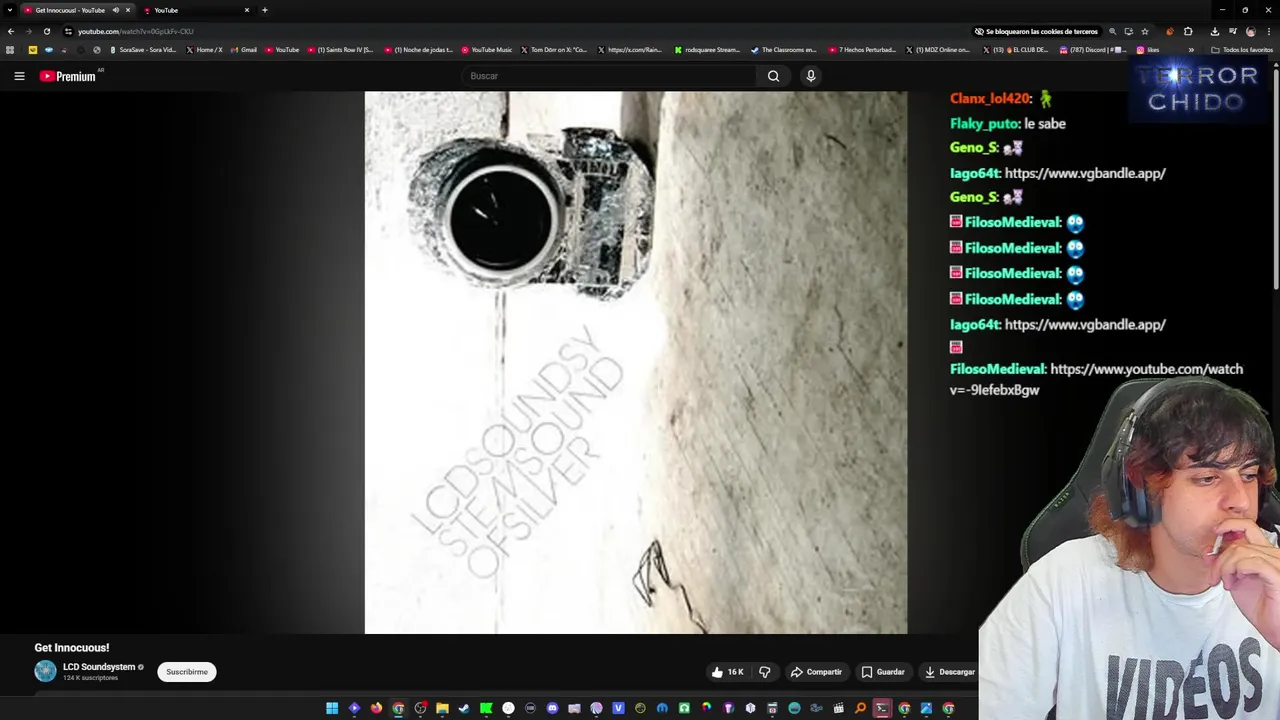Dislike the video with thumbs-down
Screen dimensions: 1280x720
click(765, 672)
